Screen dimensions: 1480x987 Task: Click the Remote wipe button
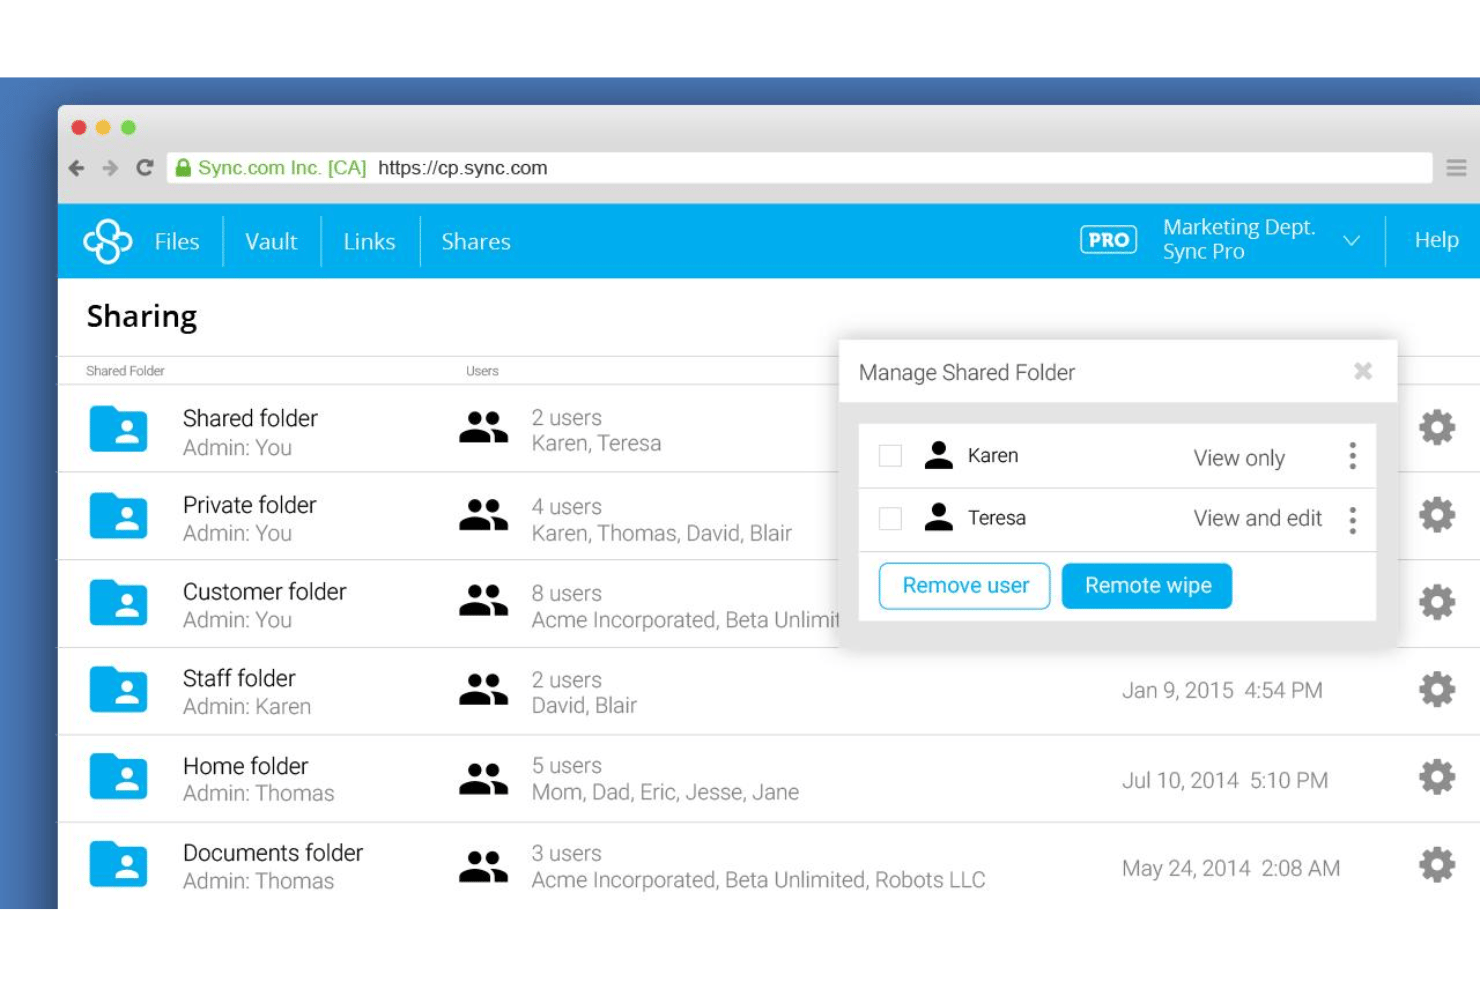point(1147,586)
